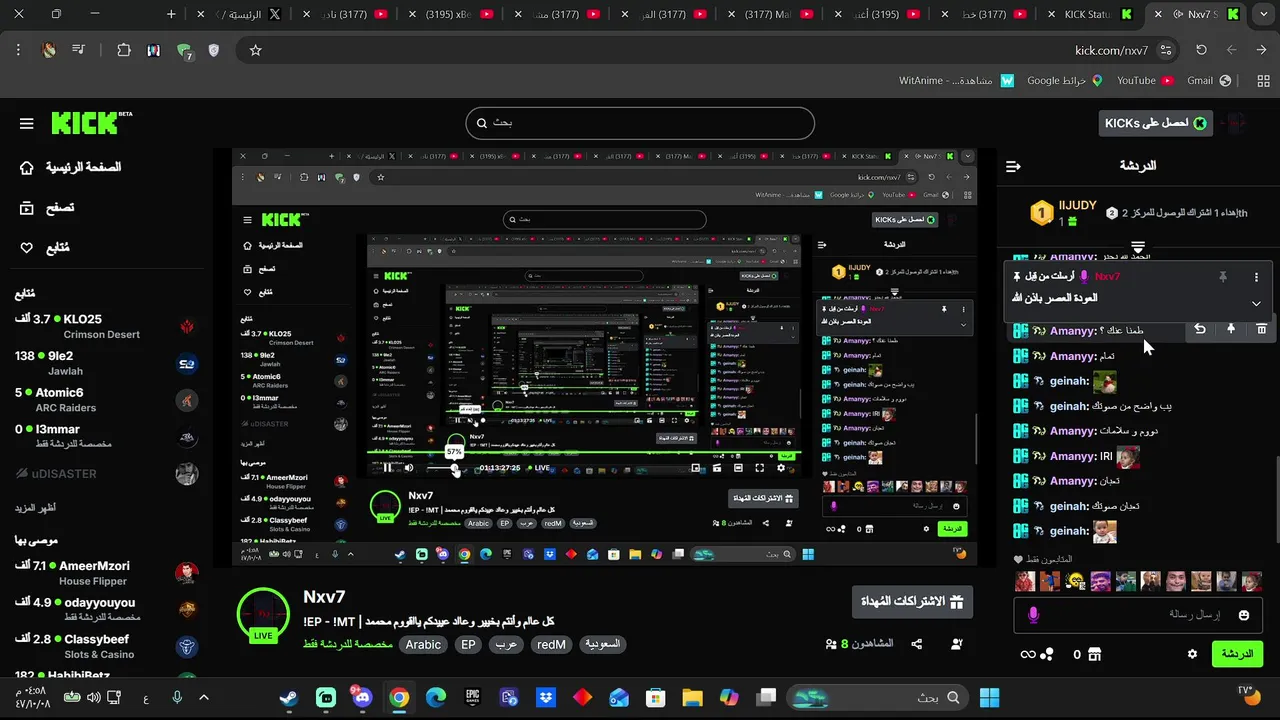Click the stream video player
The width and height of the screenshot is (1280, 720).
coord(604,357)
